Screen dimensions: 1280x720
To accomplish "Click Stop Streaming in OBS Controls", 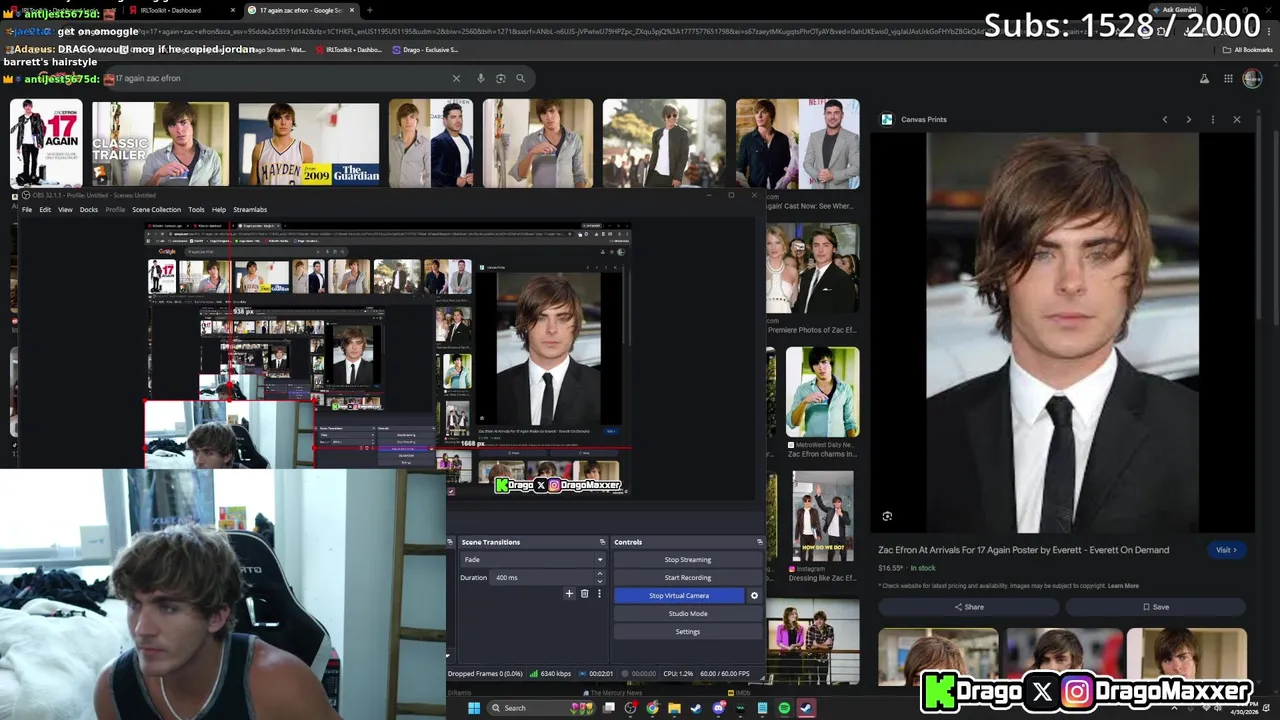I will click(x=688, y=560).
